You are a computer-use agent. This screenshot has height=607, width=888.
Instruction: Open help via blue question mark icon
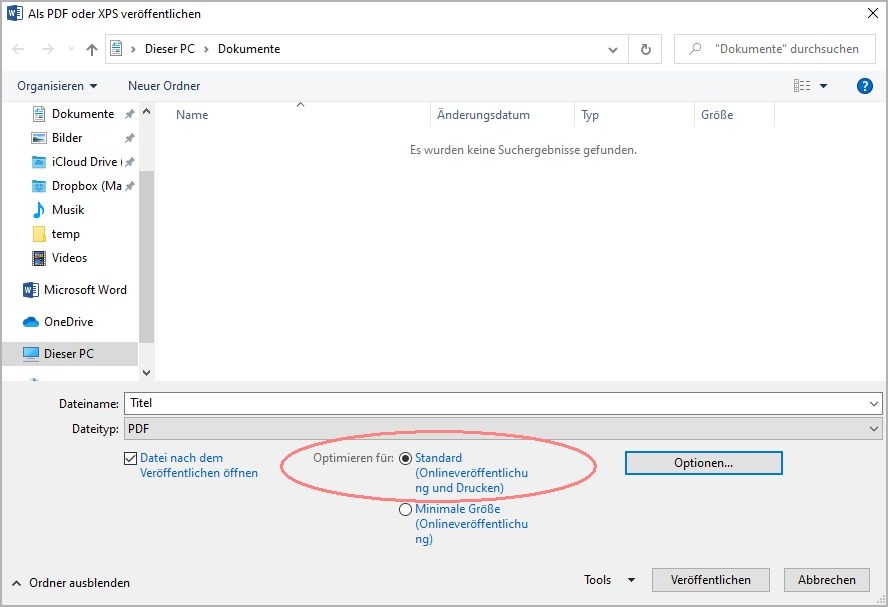pos(866,86)
